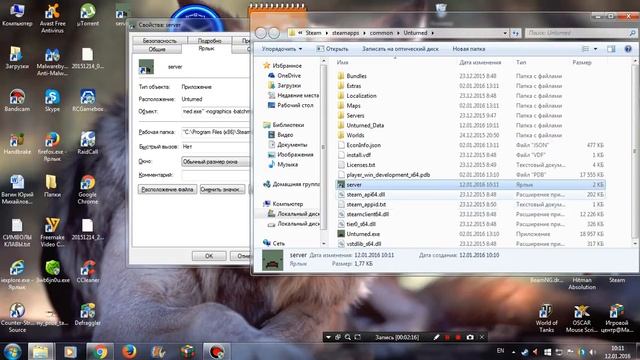The image size is (640, 360).
Task: Click the Рабочая папка input field
Action: click(216, 132)
